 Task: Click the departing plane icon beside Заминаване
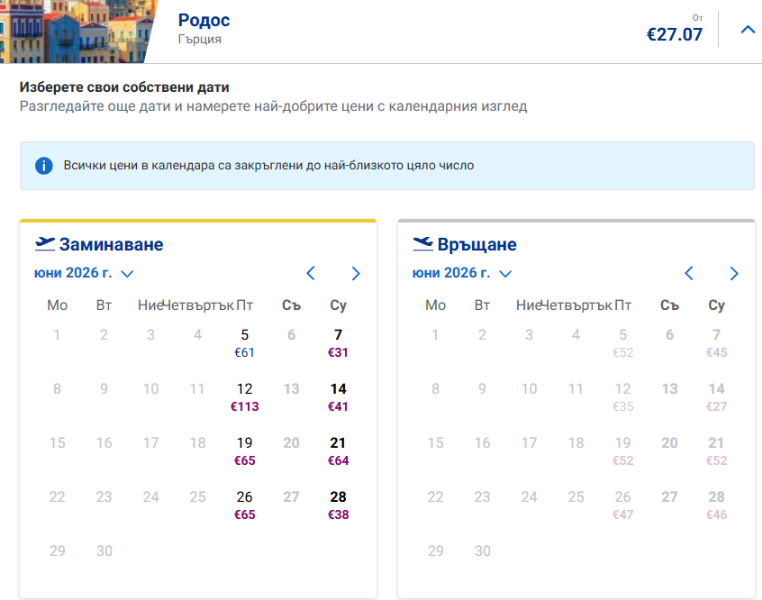pyautogui.click(x=45, y=244)
